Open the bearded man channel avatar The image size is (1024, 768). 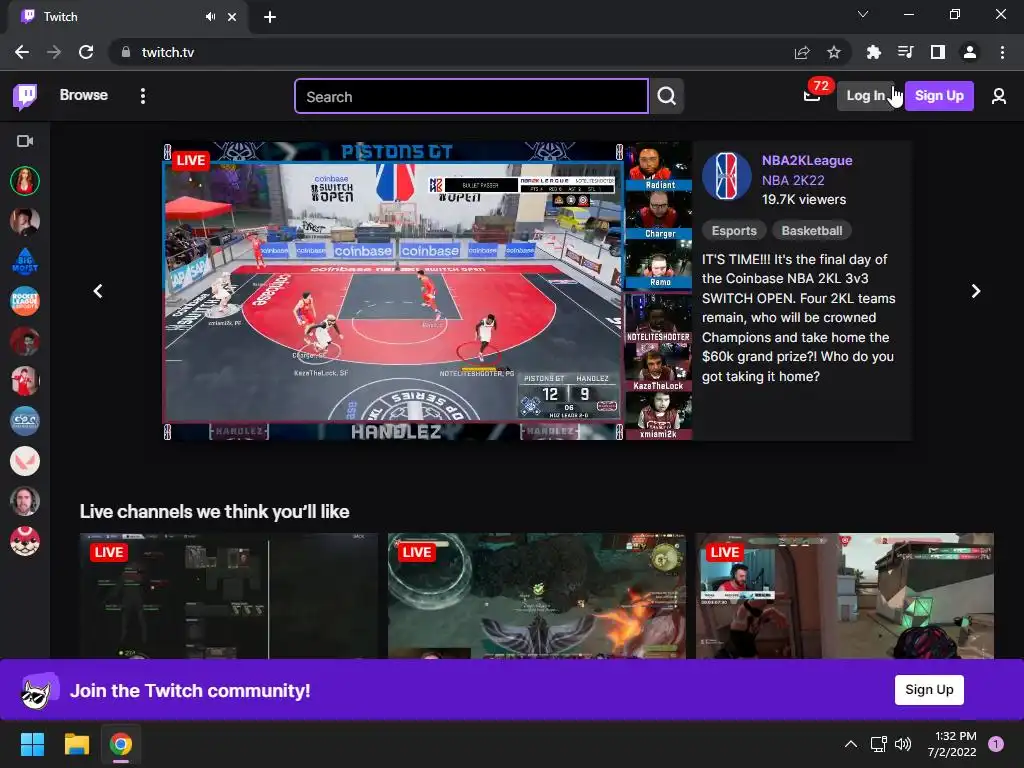click(x=25, y=502)
